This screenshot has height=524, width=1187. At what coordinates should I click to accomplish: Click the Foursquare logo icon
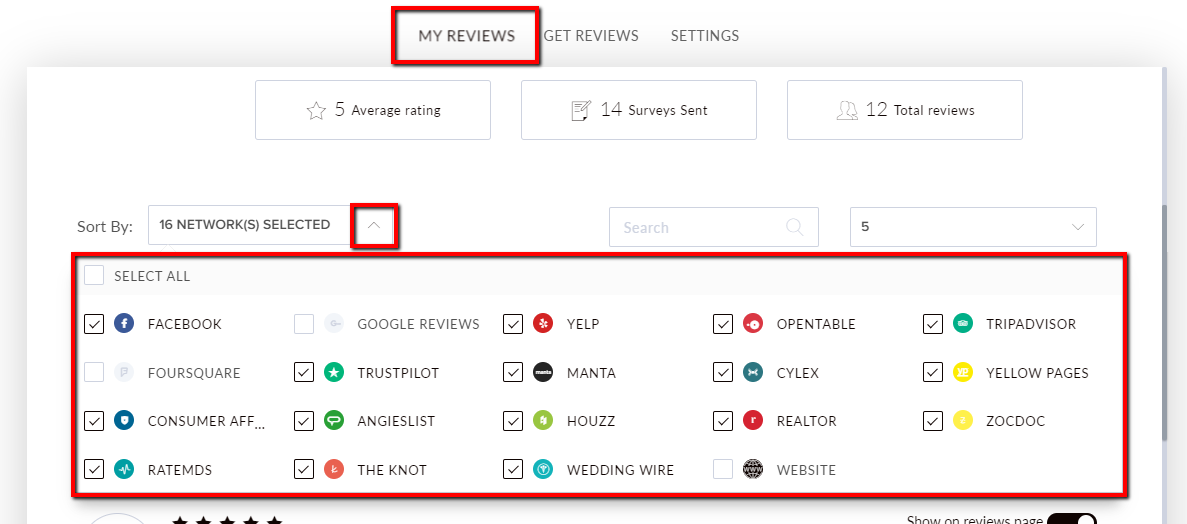coord(124,373)
